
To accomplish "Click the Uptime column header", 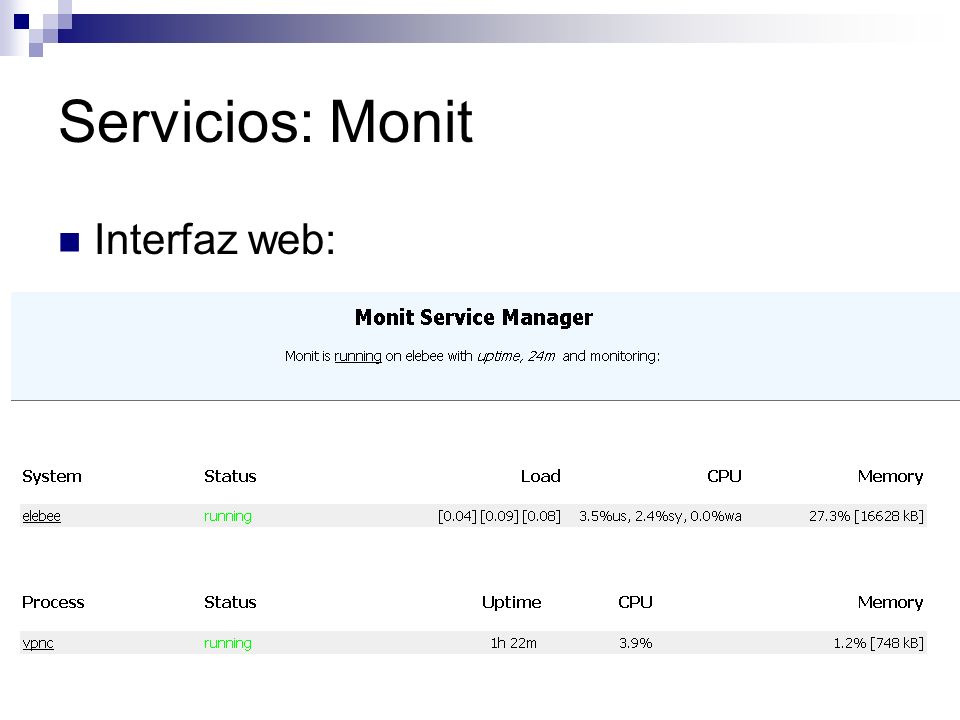I will 511,602.
